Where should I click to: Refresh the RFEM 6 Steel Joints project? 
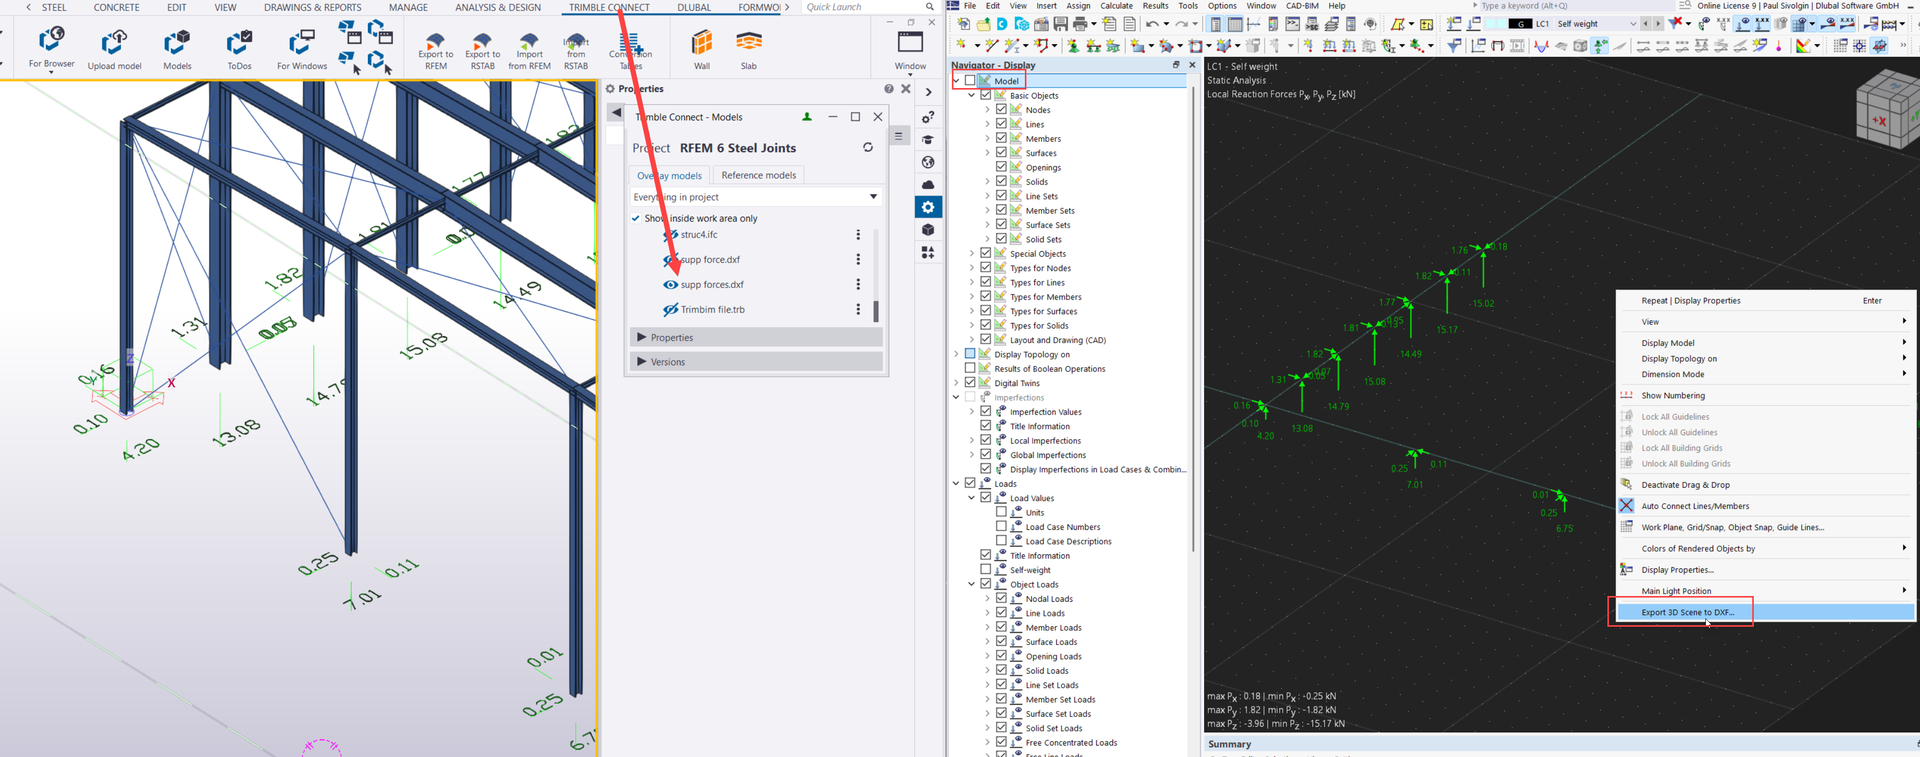tap(868, 148)
